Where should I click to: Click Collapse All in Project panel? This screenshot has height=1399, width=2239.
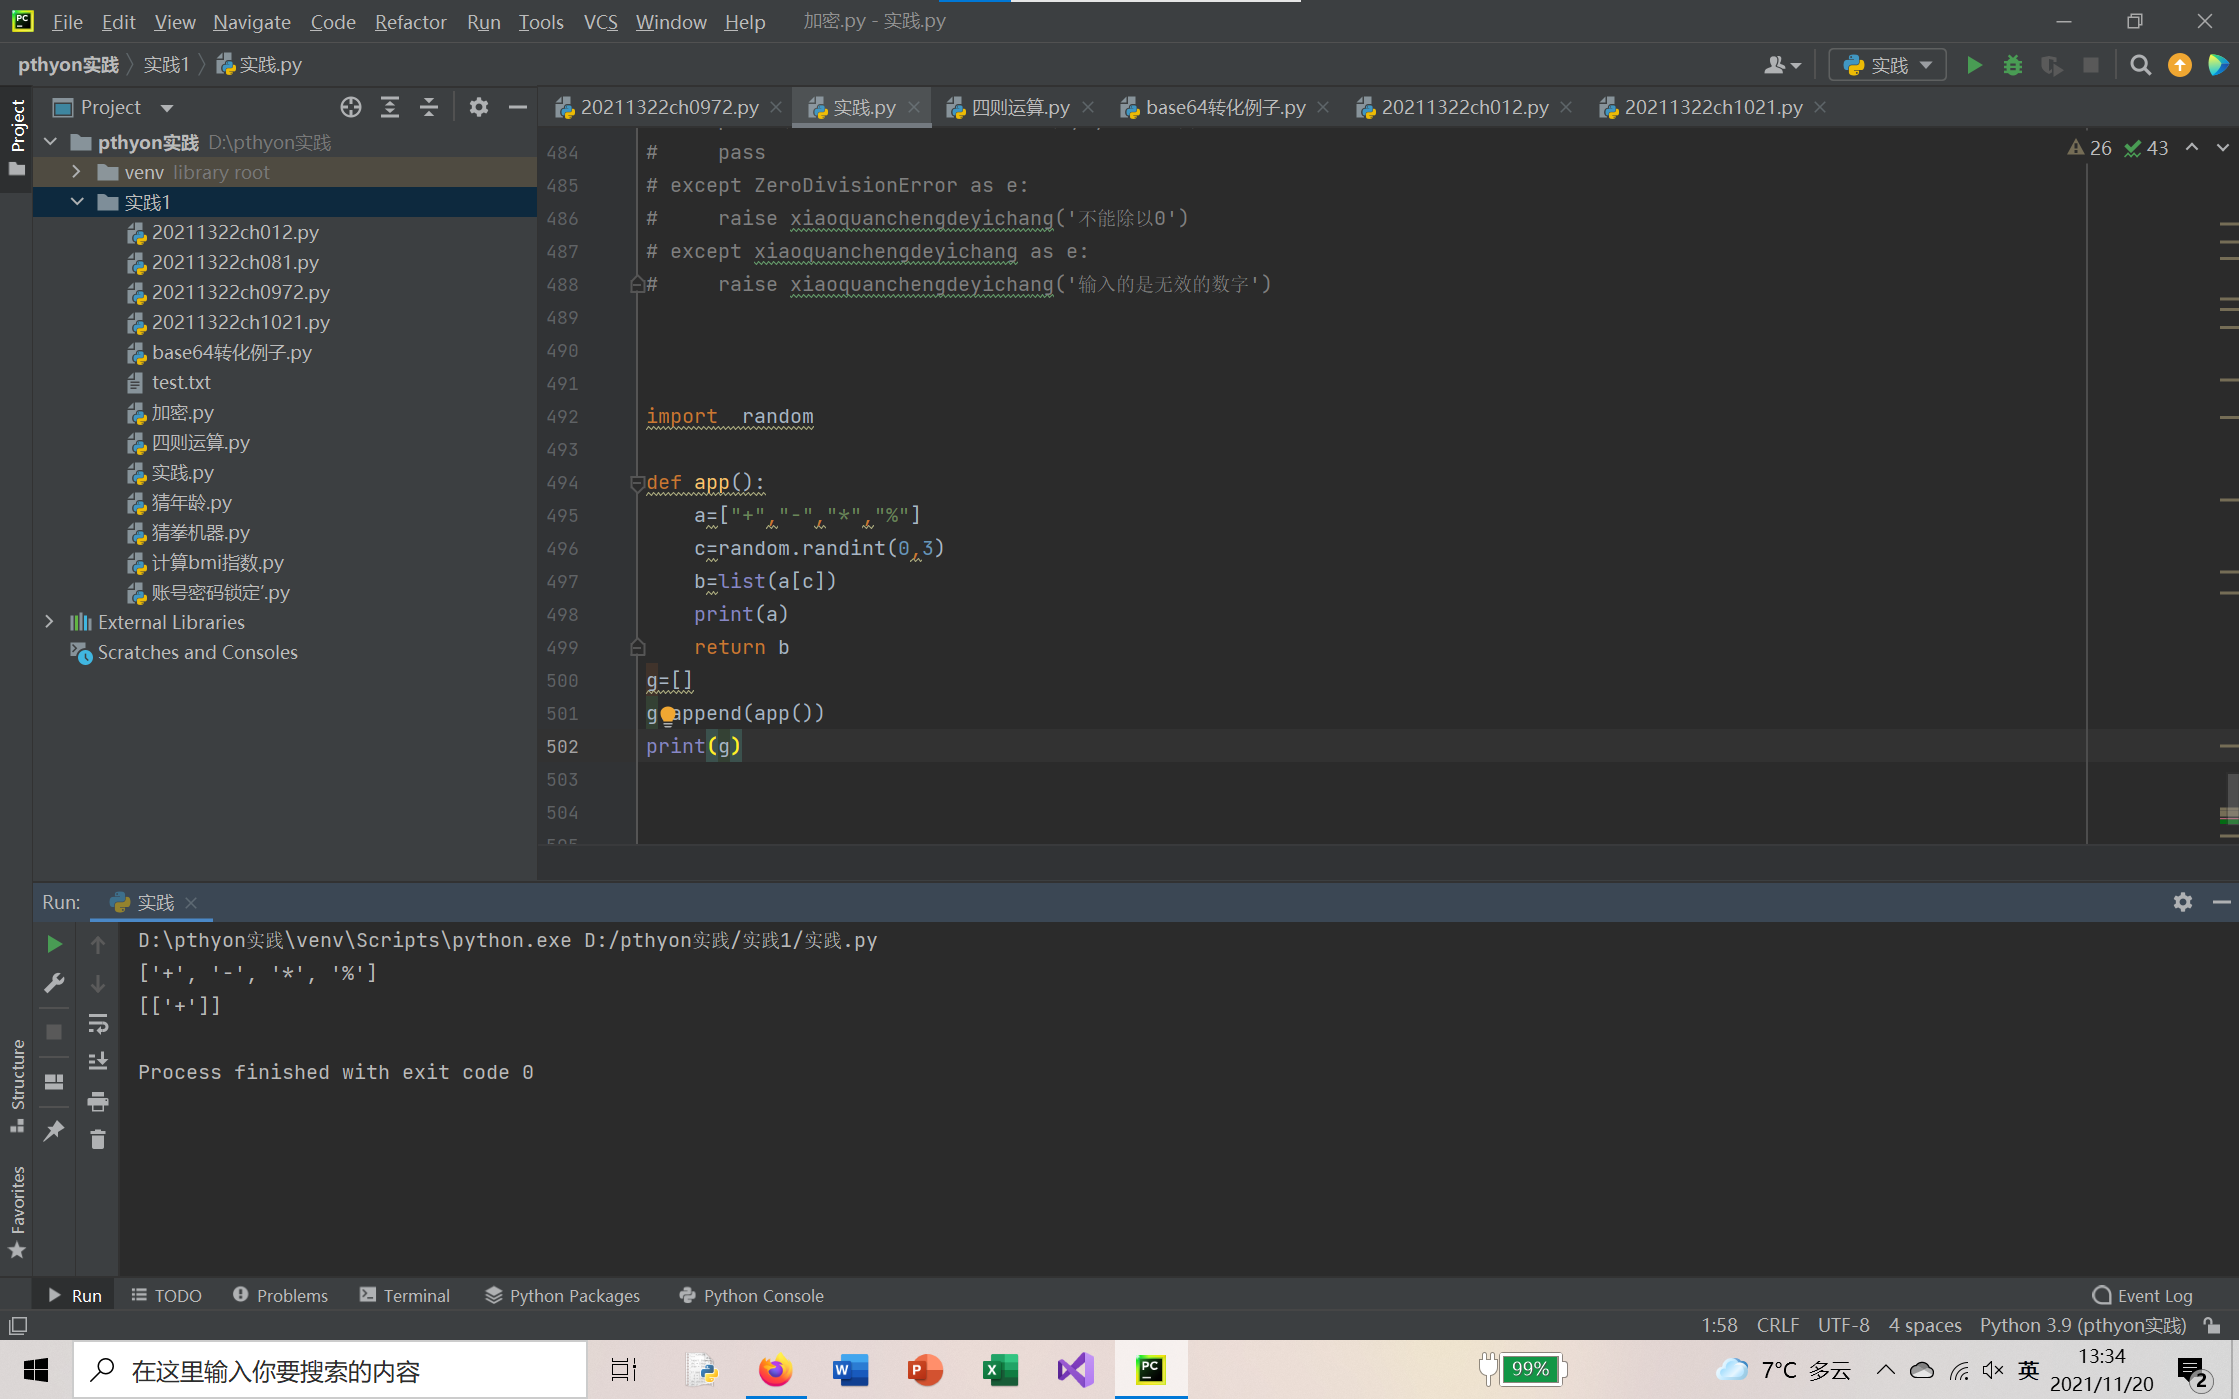[x=429, y=107]
